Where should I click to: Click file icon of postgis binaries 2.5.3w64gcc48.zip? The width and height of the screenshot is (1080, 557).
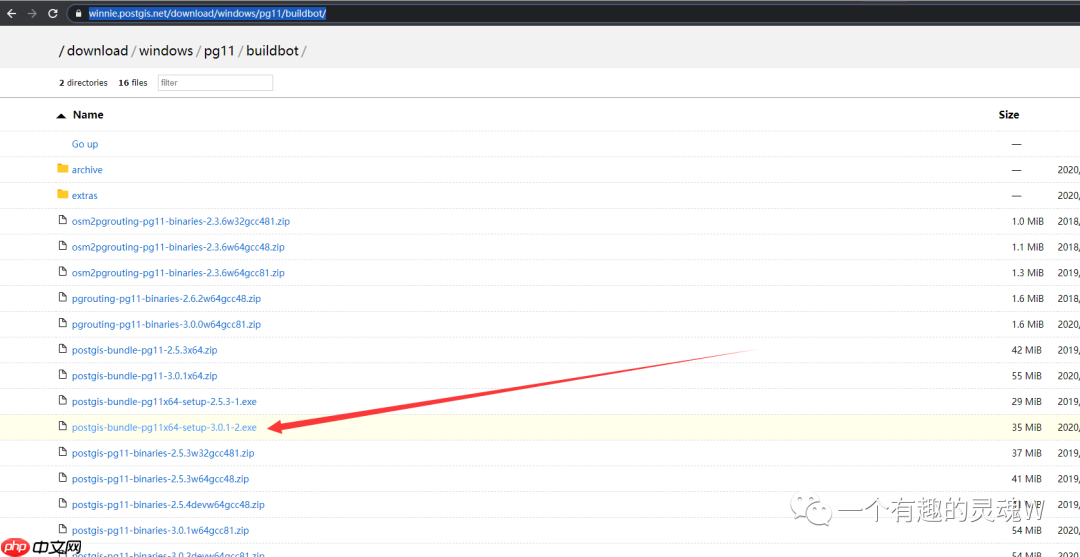click(x=63, y=478)
